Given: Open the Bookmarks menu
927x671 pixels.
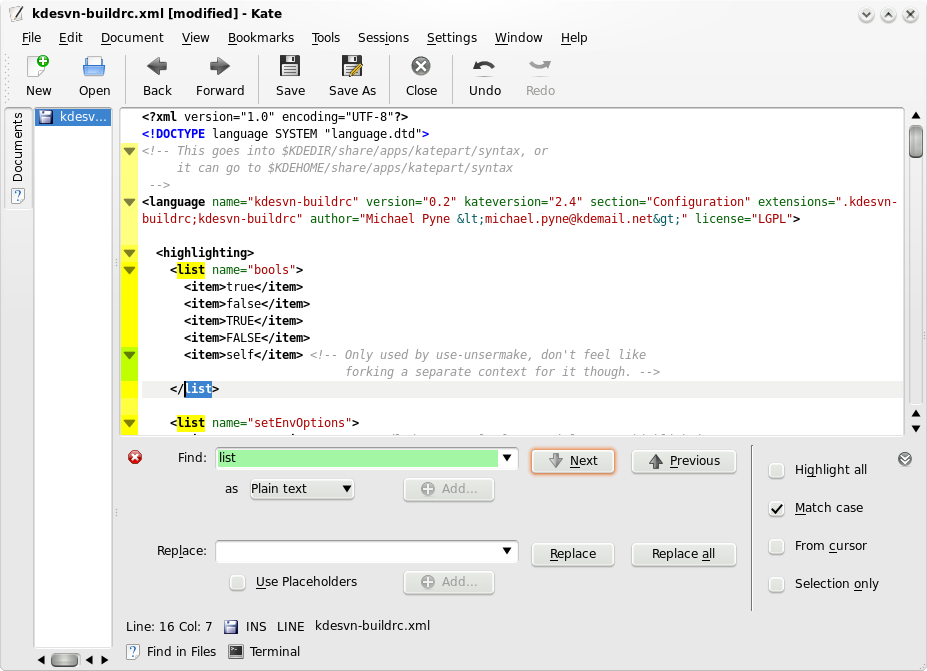Looking at the screenshot, I should click(261, 38).
